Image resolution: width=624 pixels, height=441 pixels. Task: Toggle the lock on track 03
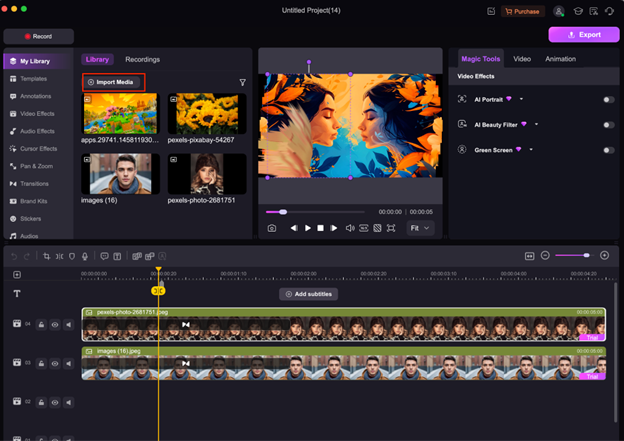click(41, 363)
